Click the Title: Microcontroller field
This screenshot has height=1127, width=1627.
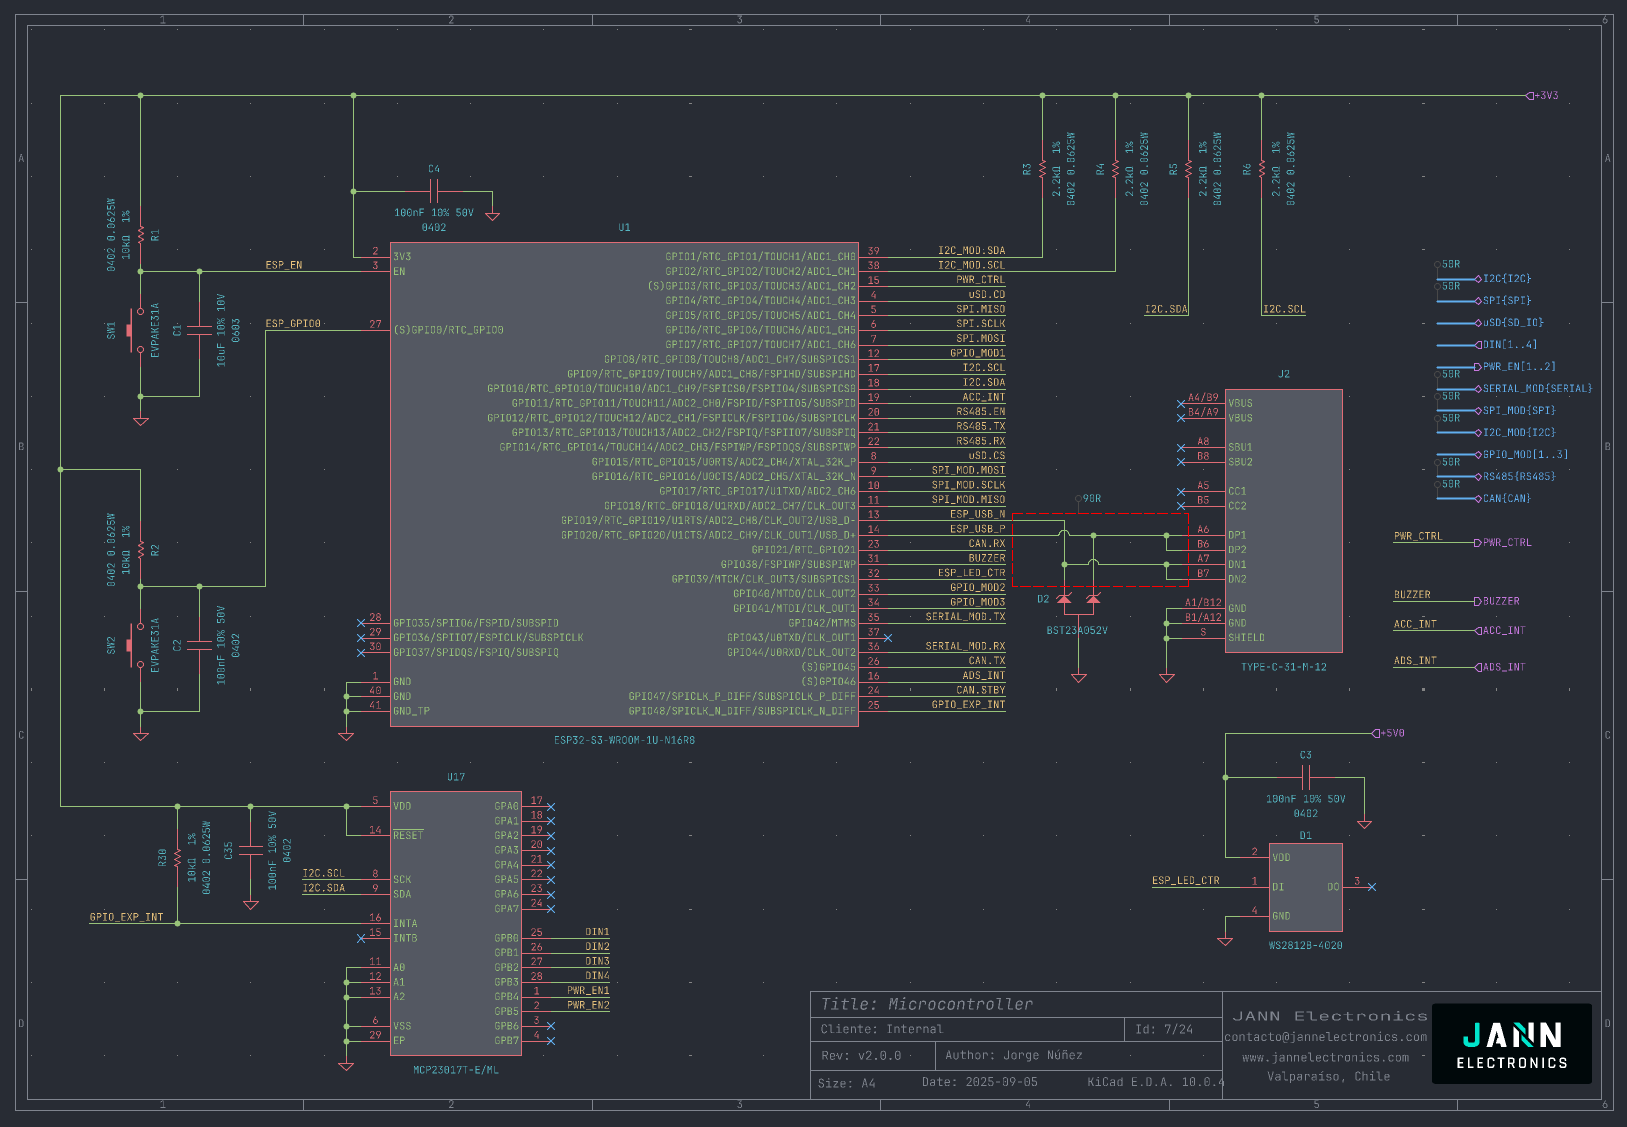[927, 1004]
